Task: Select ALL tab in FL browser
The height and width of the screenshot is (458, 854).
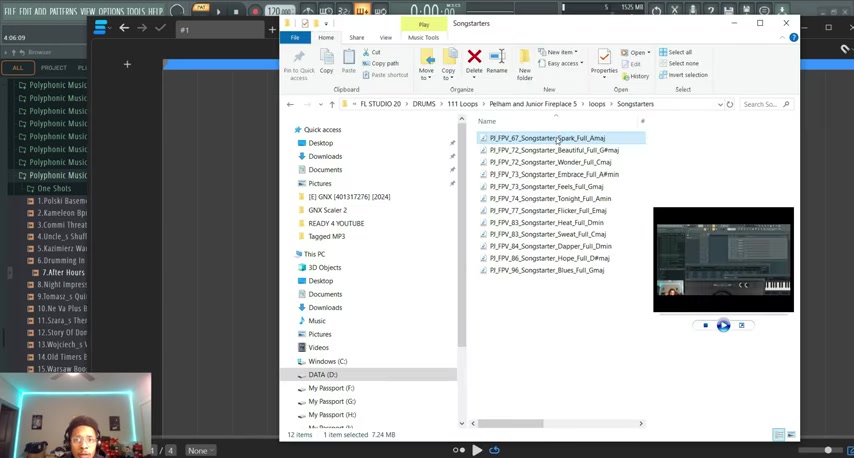Action: 18,68
